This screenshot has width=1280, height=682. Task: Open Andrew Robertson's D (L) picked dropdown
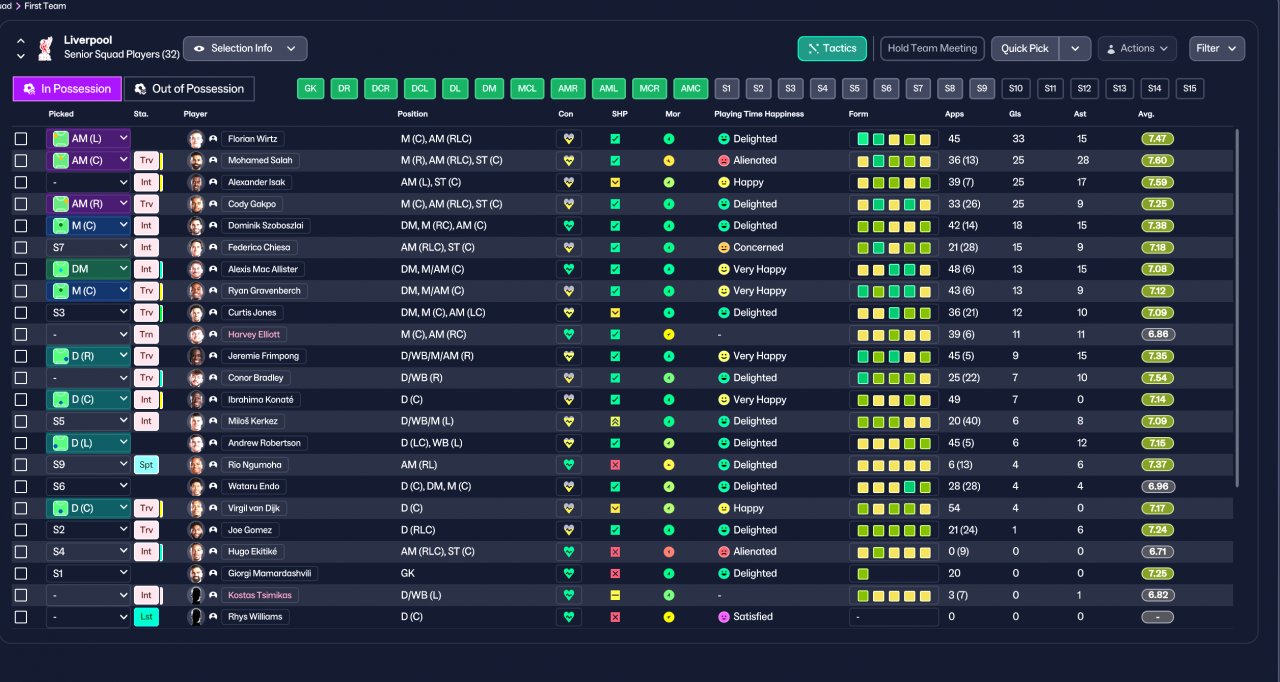[89, 443]
